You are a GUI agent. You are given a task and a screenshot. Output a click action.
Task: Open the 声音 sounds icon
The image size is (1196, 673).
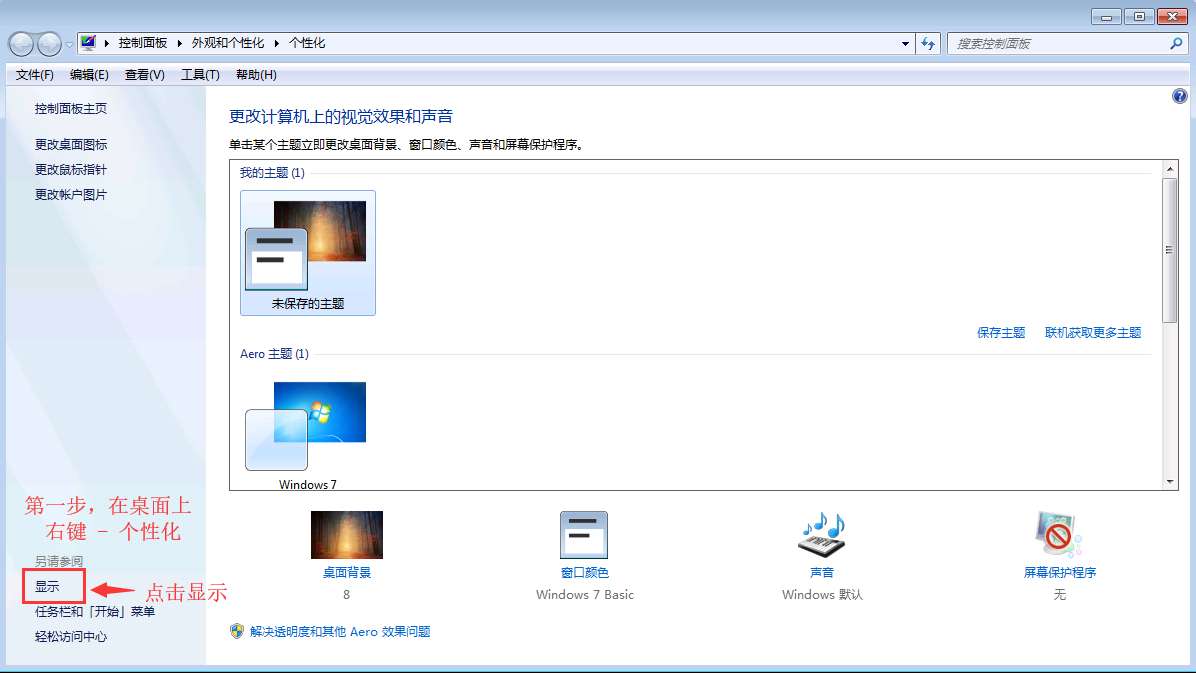pos(821,535)
